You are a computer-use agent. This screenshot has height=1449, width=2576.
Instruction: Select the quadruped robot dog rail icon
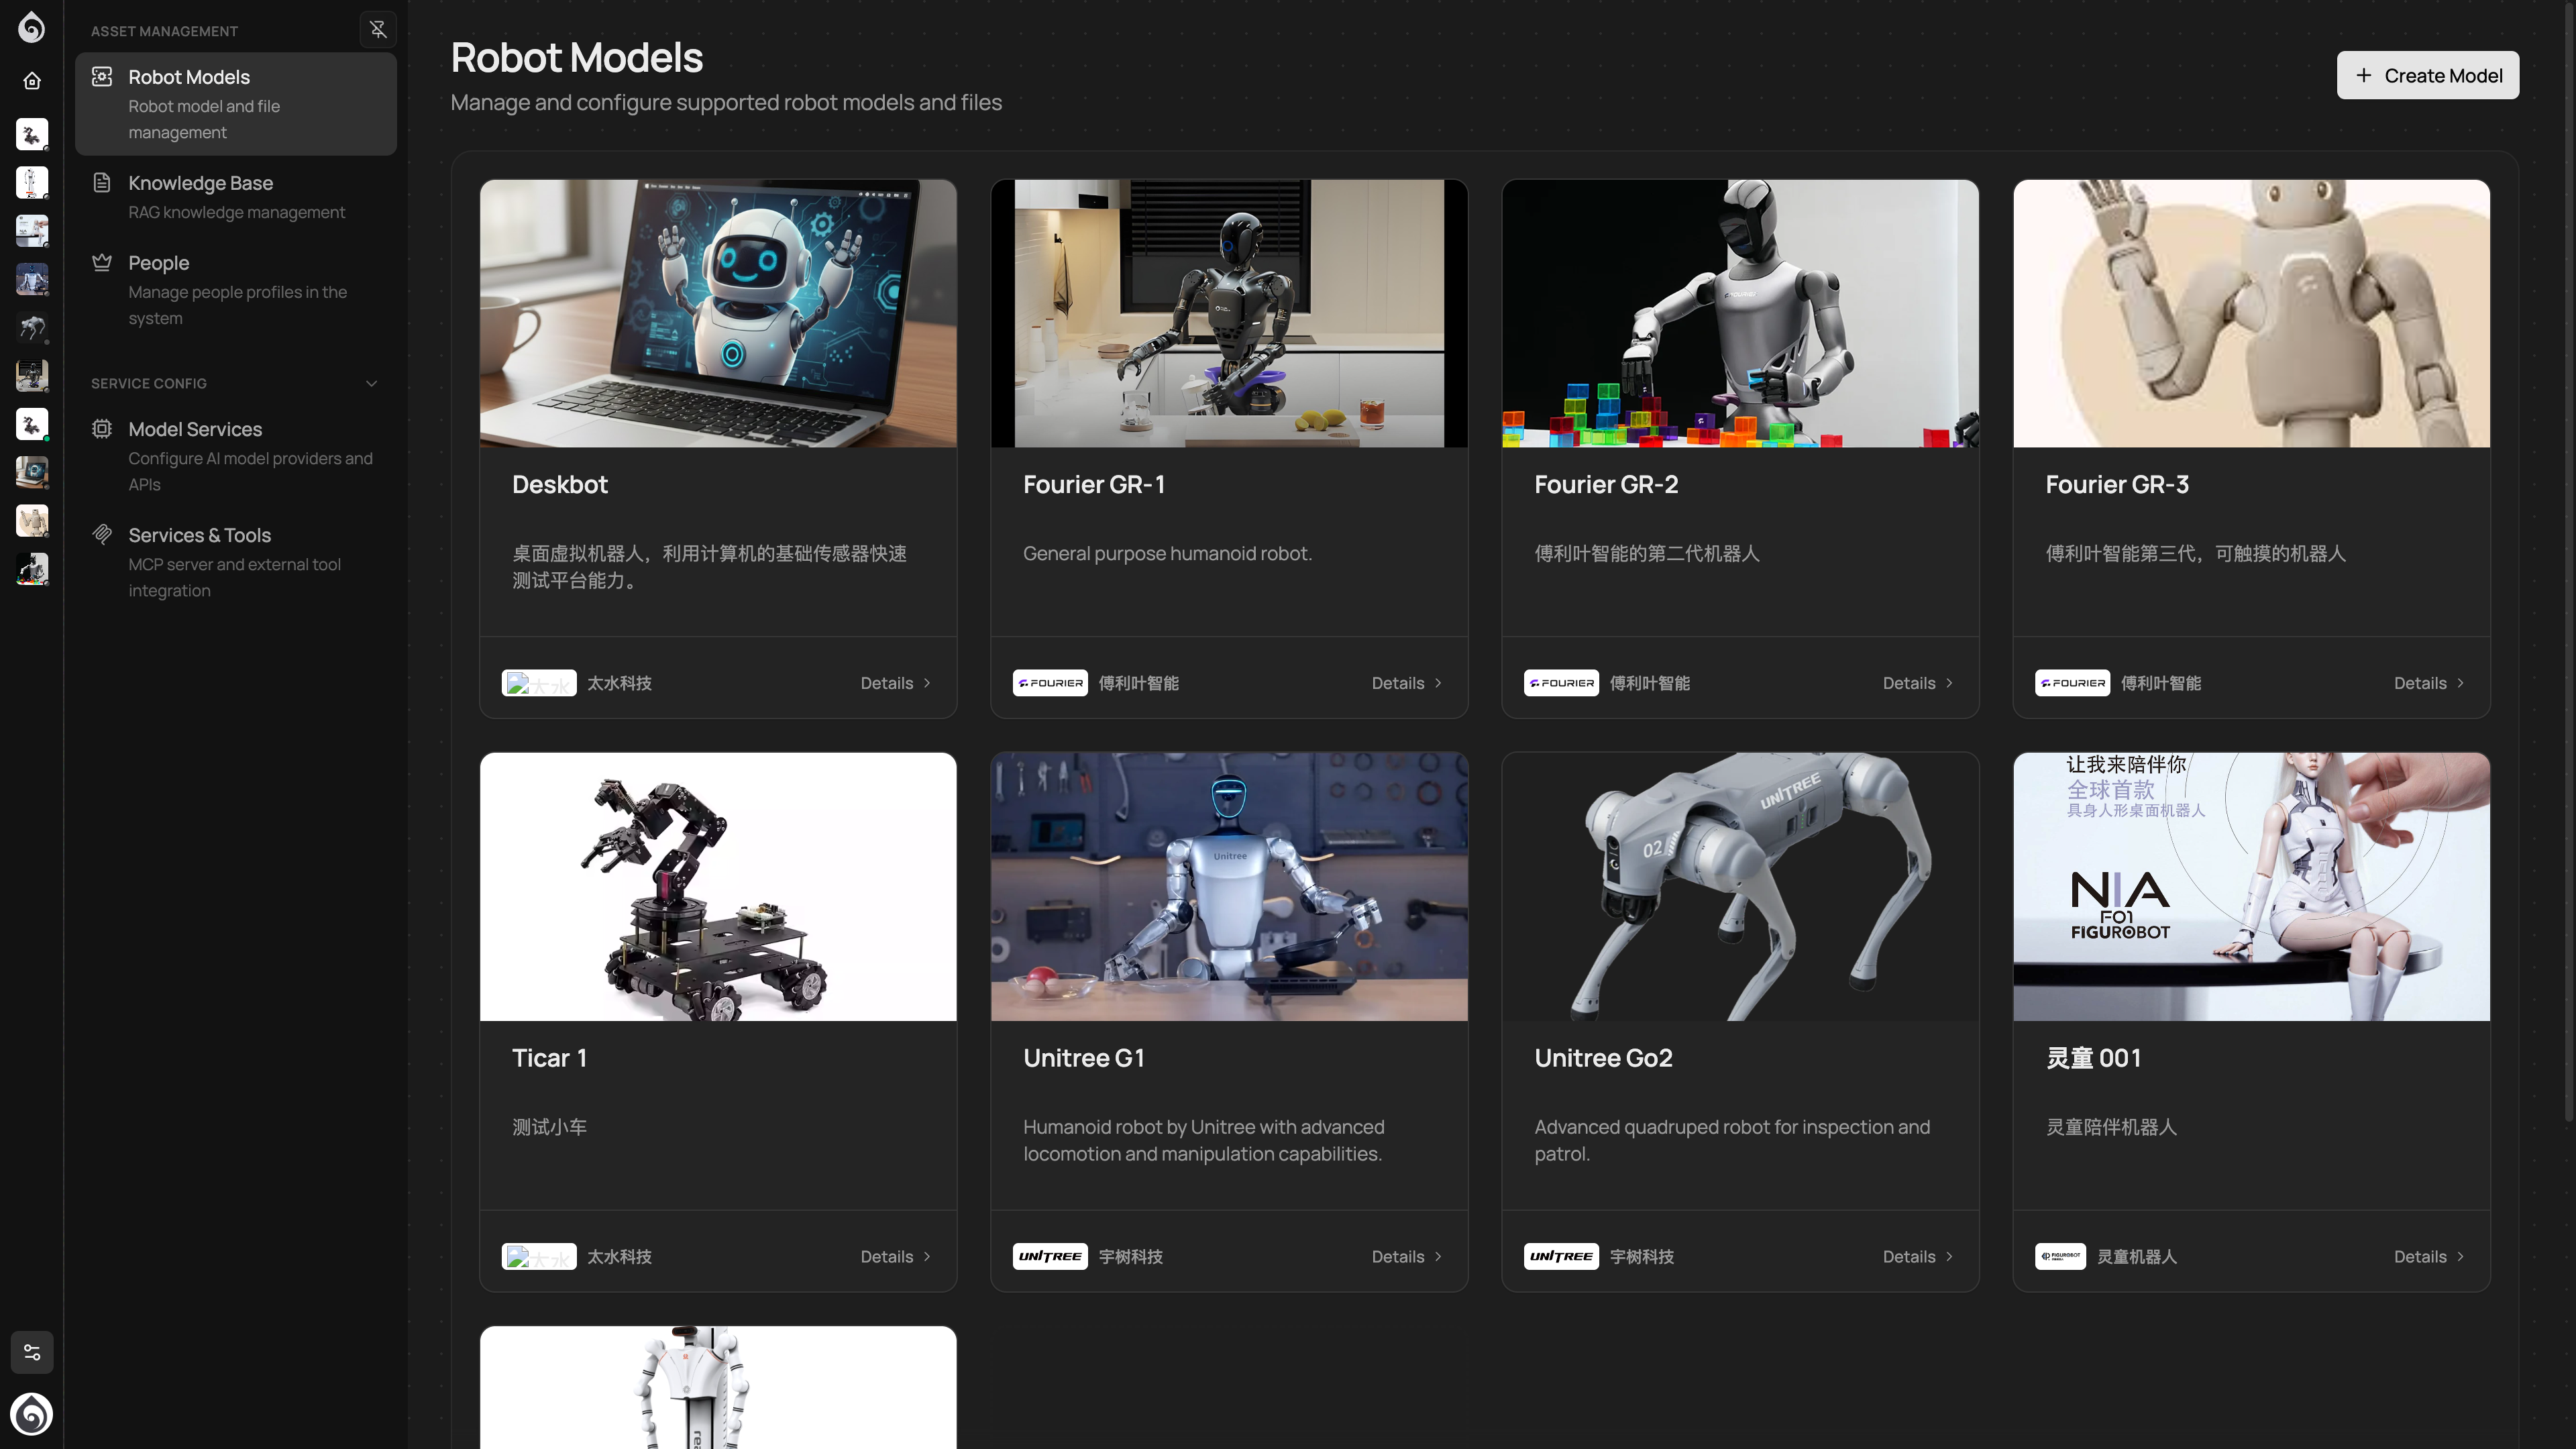[x=32, y=327]
